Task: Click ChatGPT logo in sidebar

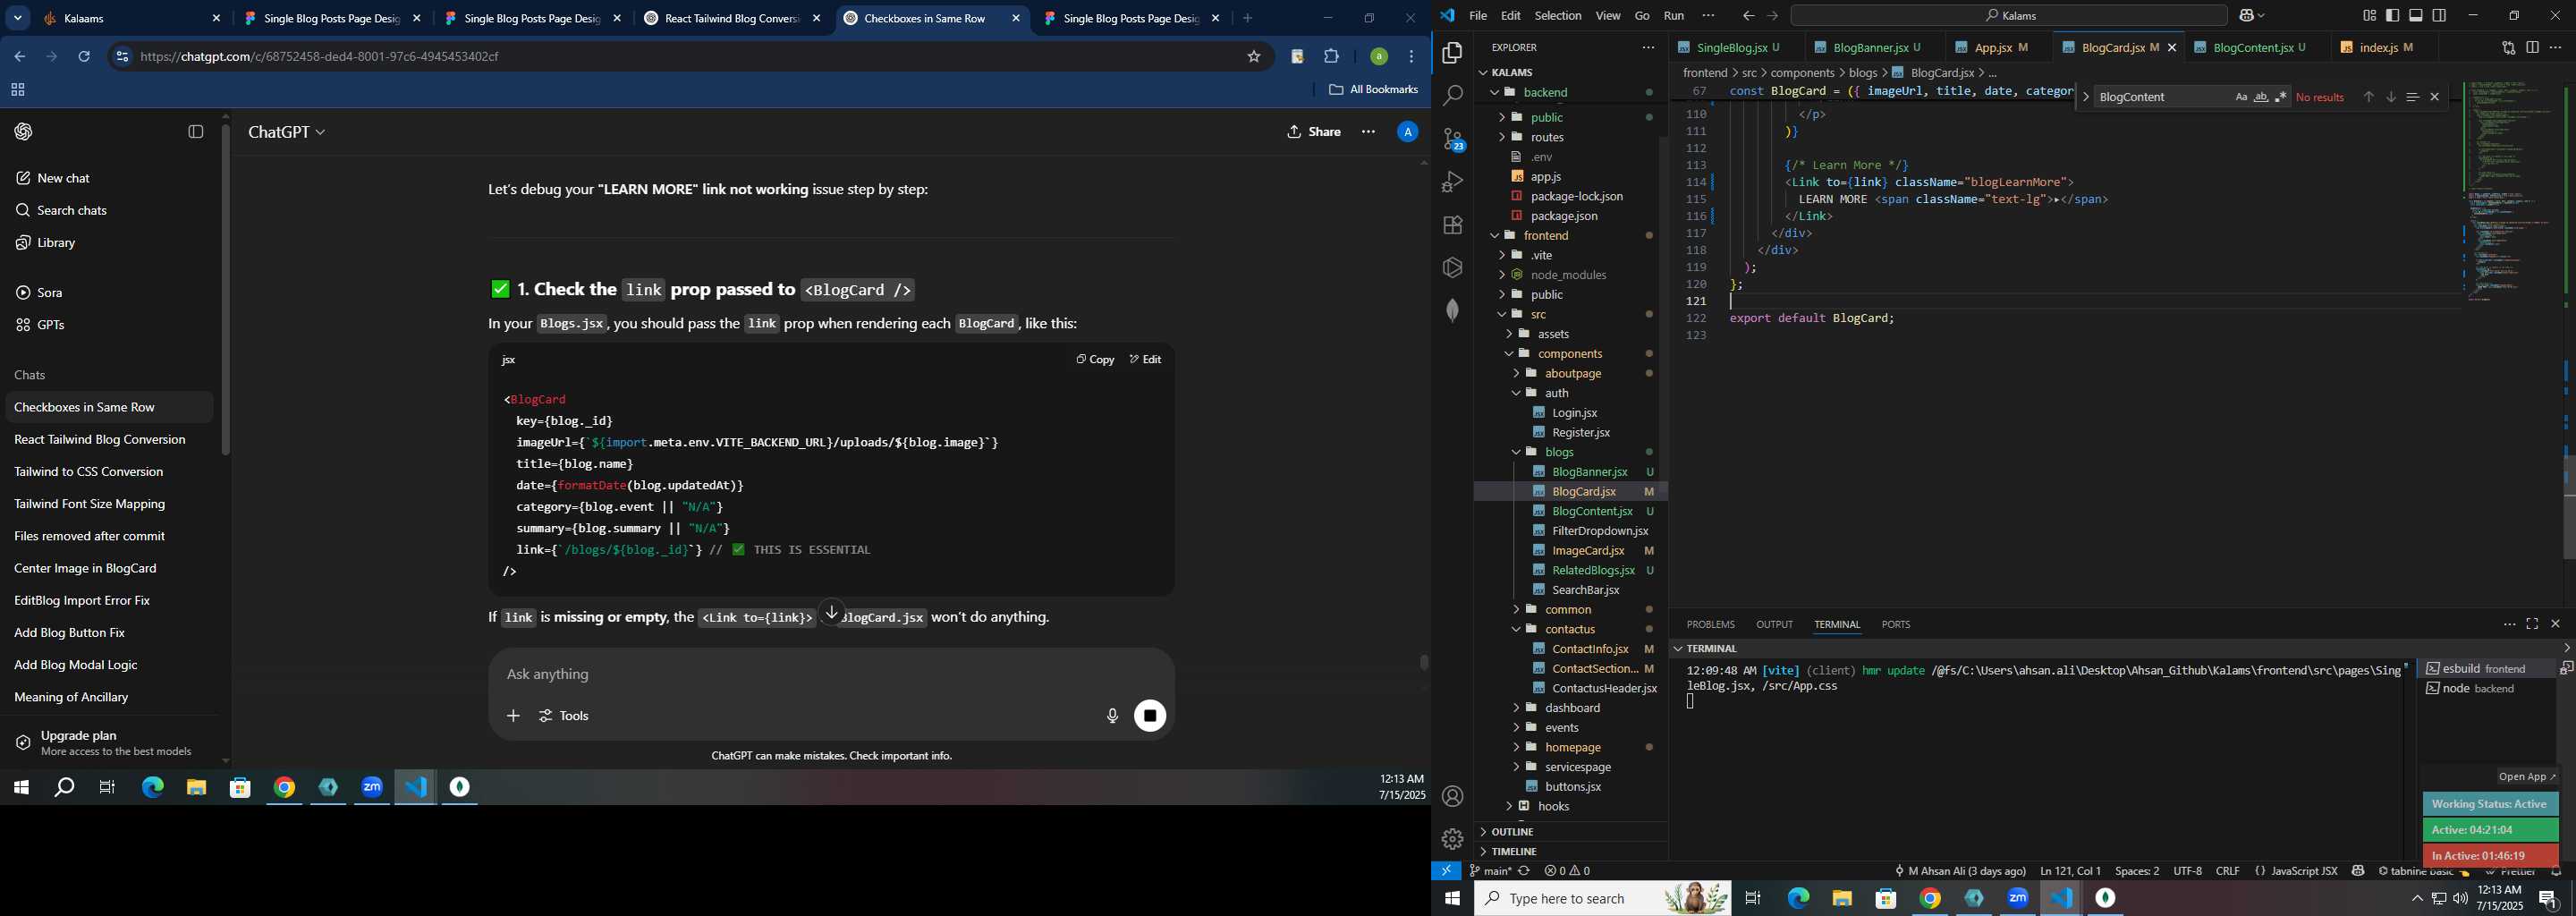Action: tap(24, 132)
